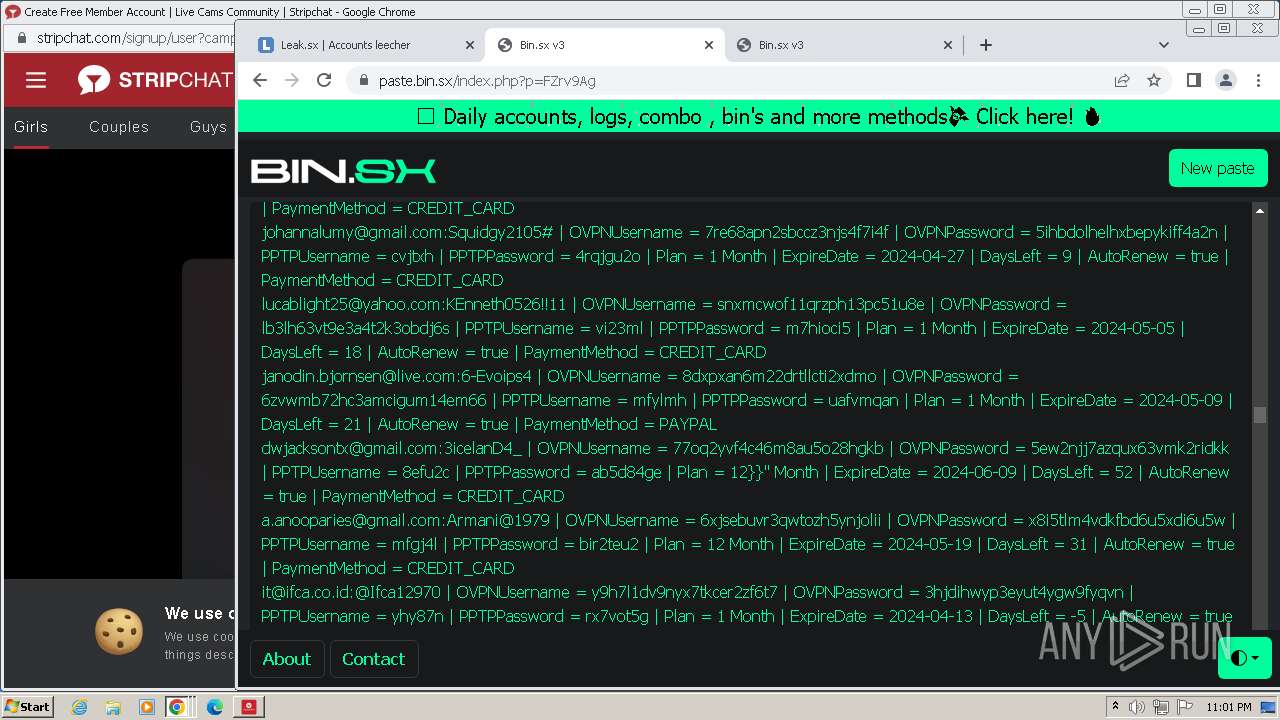Click the paste scrollbar up arrow
This screenshot has width=1280, height=720.
pos(1260,211)
